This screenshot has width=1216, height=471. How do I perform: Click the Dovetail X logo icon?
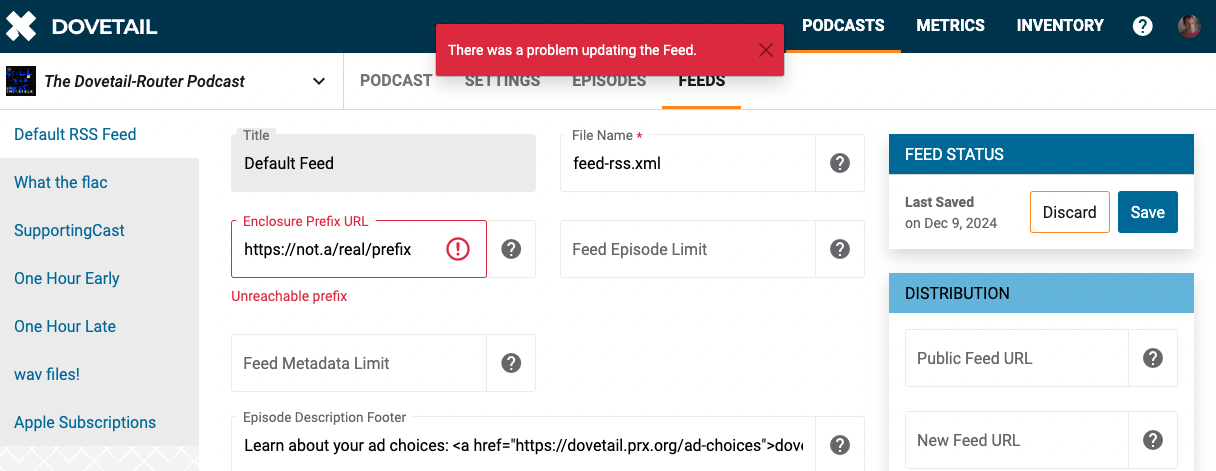[x=21, y=26]
